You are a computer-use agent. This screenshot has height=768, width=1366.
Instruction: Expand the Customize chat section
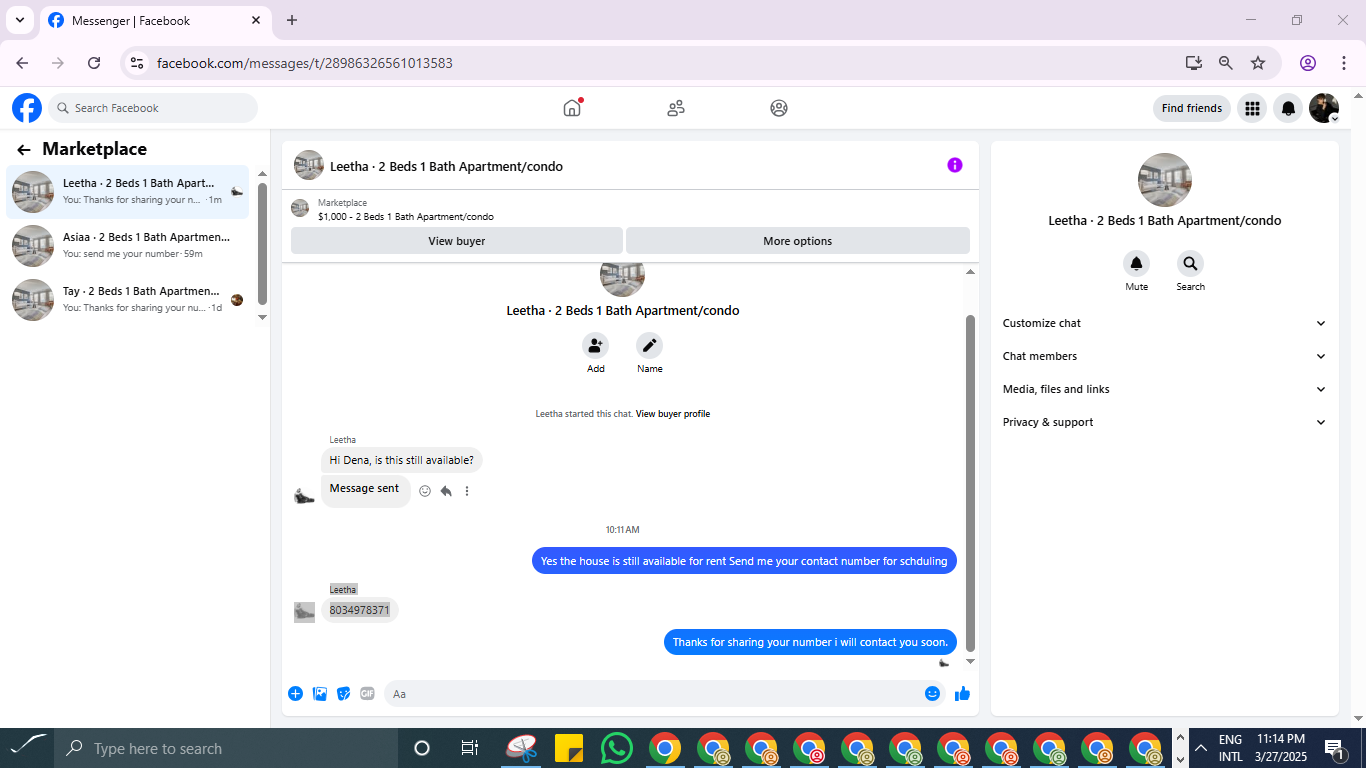(x=1164, y=324)
